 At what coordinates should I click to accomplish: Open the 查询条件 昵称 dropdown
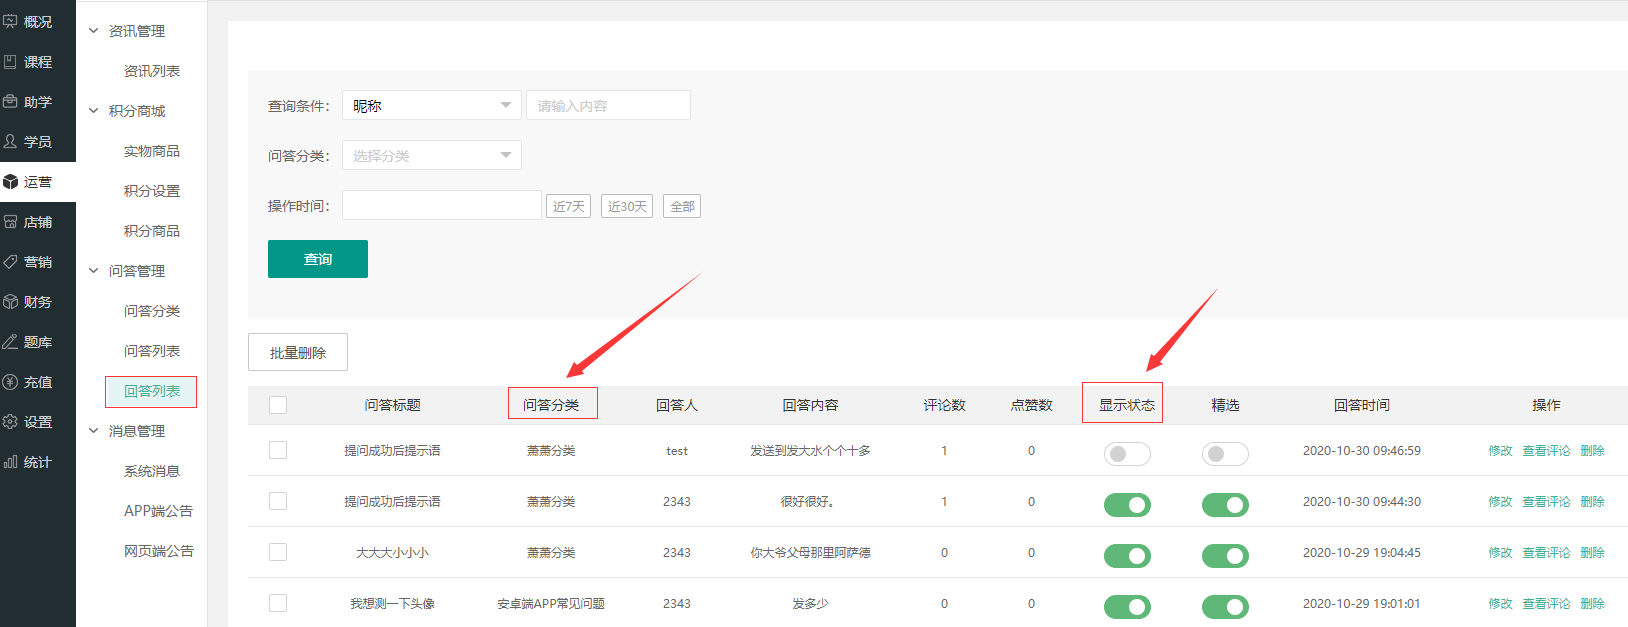432,105
